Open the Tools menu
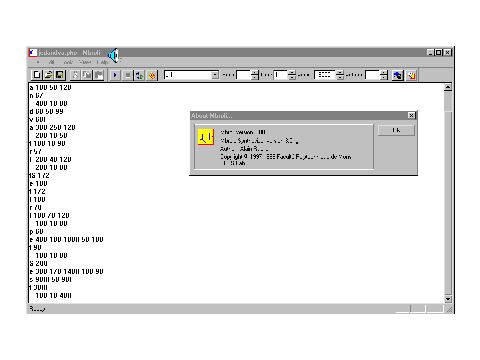The height and width of the screenshot is (360, 480). 68,62
